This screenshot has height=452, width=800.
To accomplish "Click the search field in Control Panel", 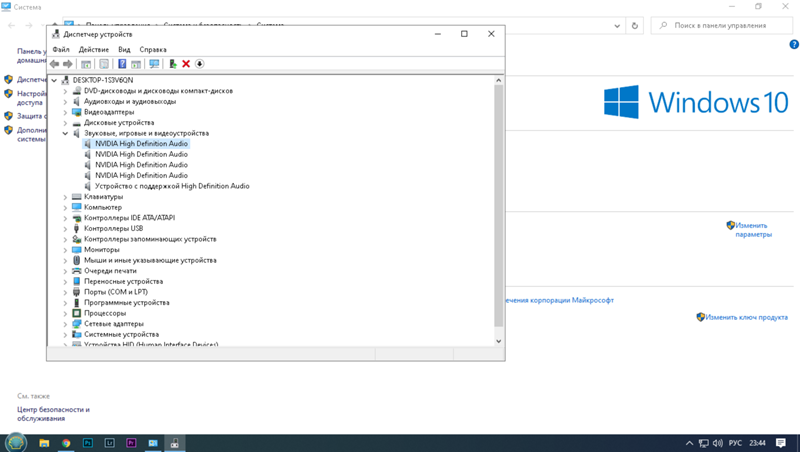I will 721,26.
